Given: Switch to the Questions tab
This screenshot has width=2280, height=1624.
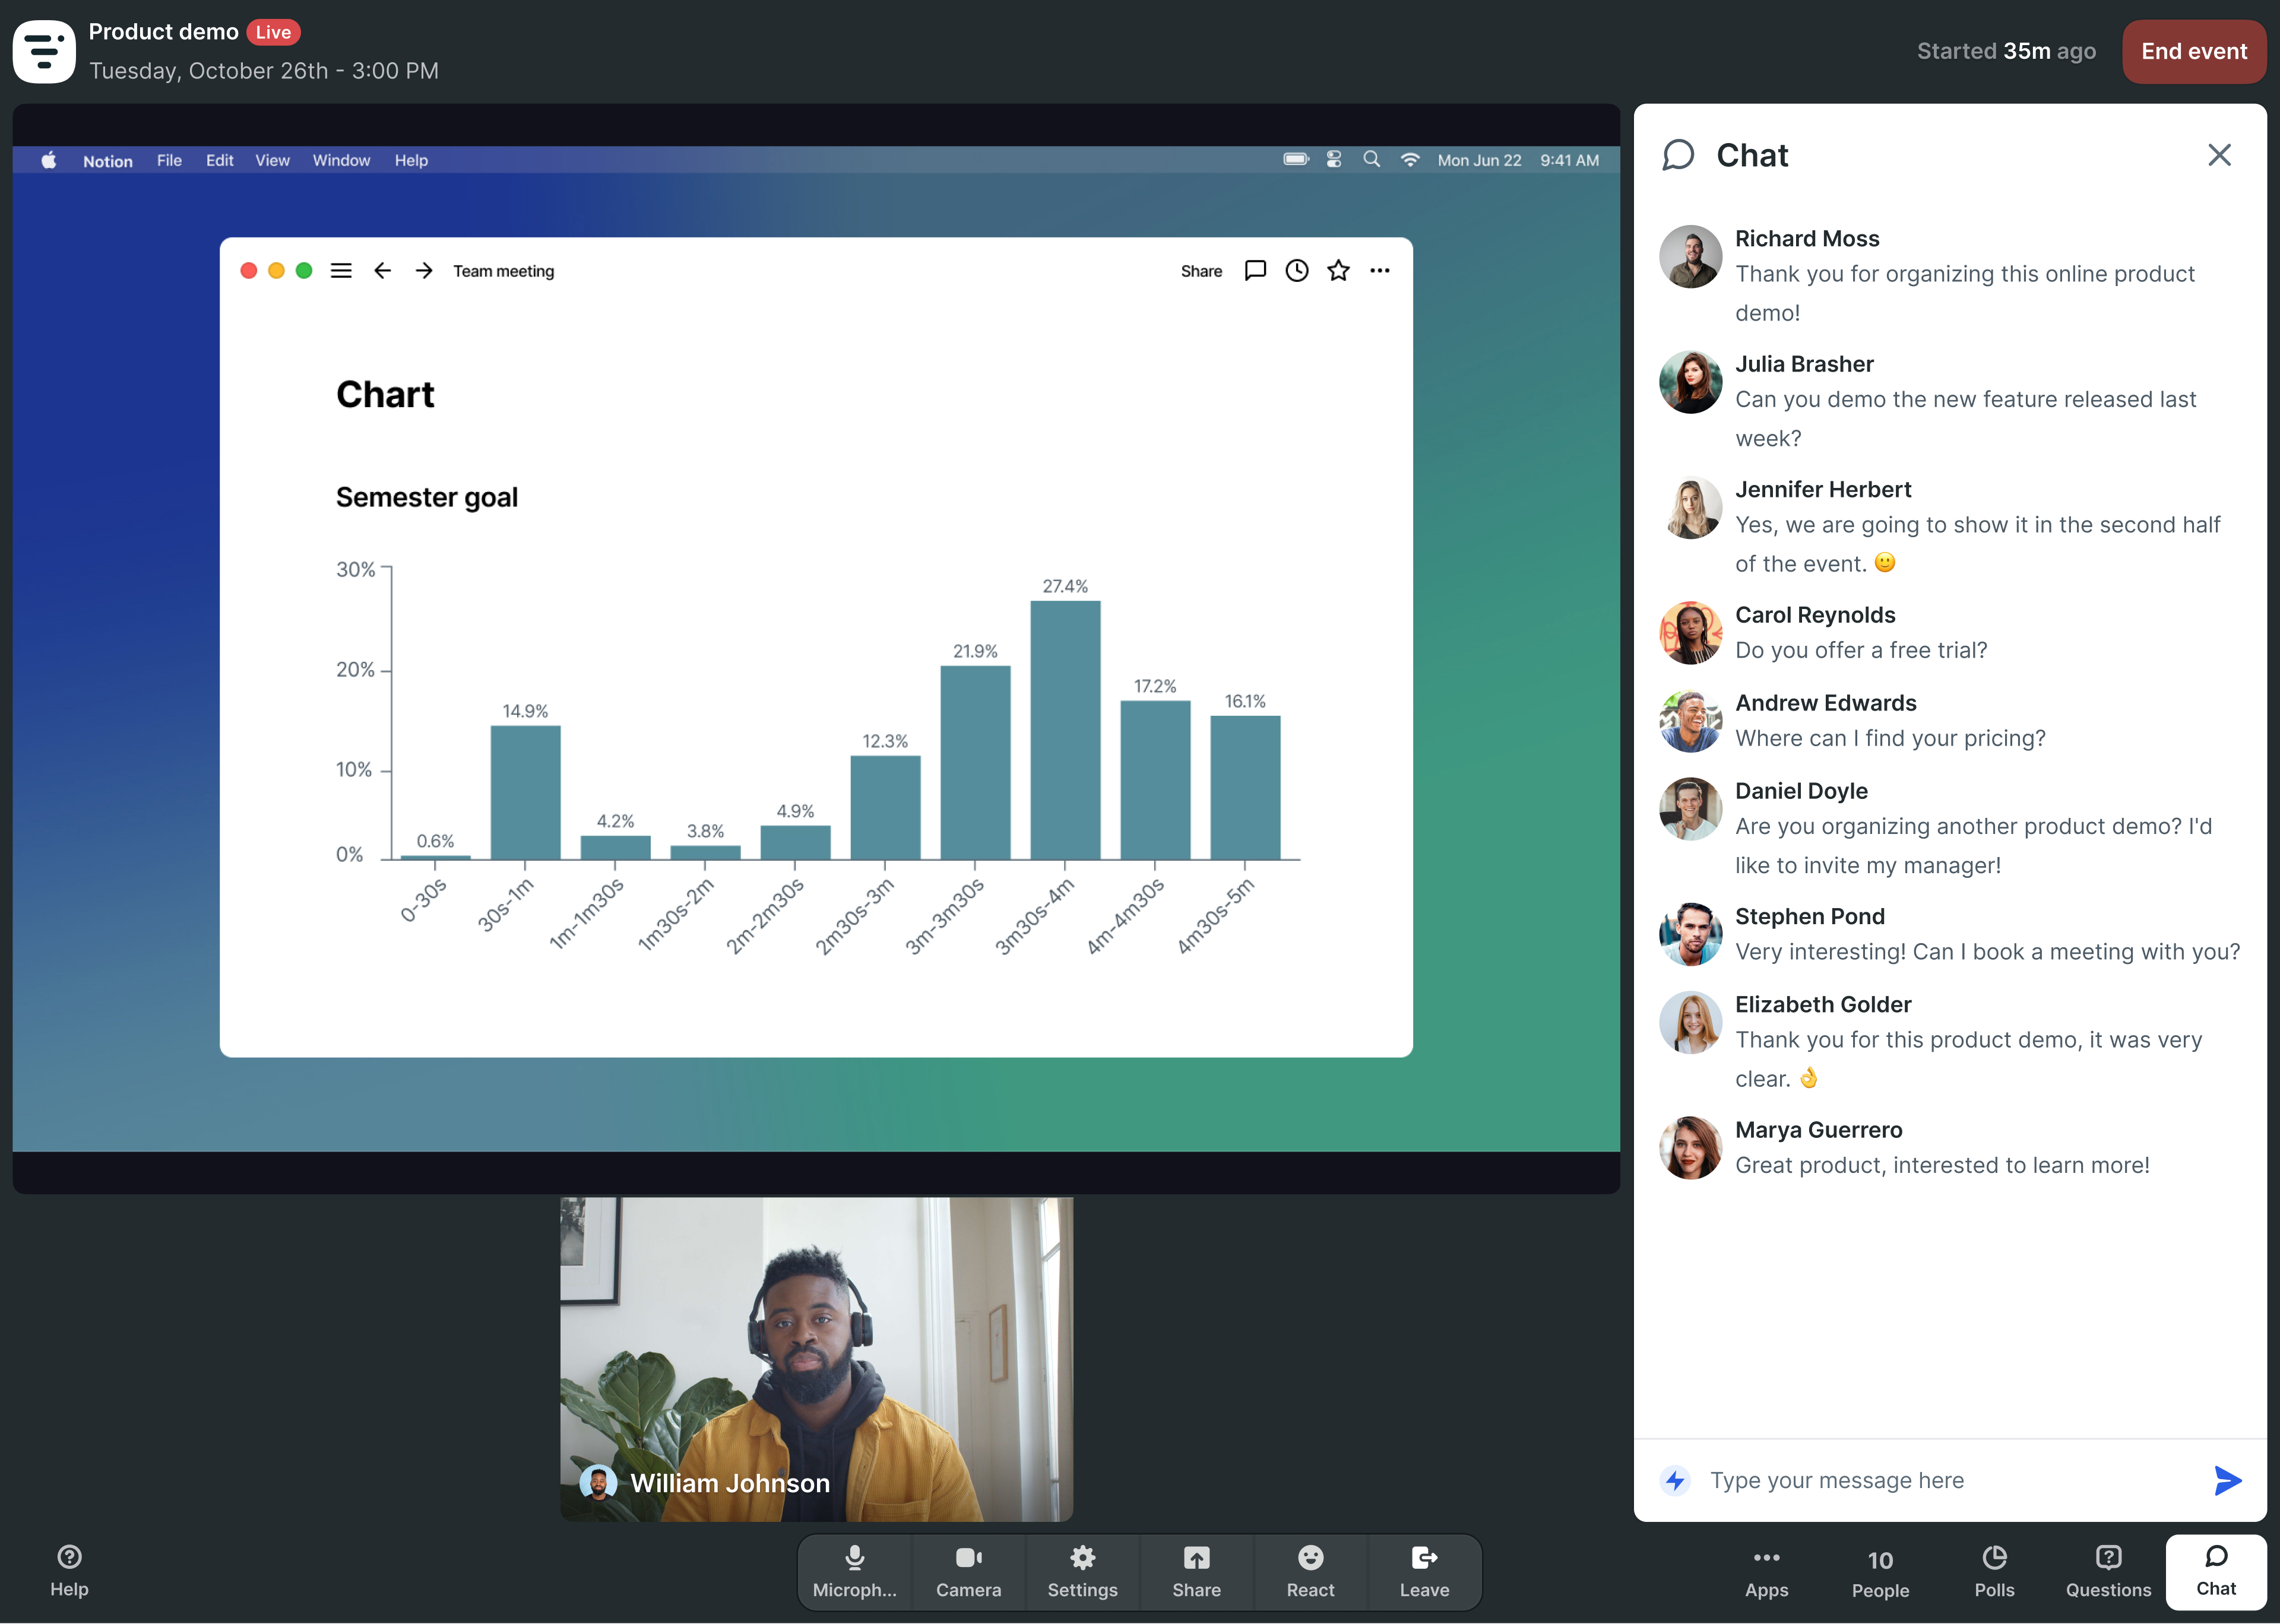Looking at the screenshot, I should tap(2108, 1572).
